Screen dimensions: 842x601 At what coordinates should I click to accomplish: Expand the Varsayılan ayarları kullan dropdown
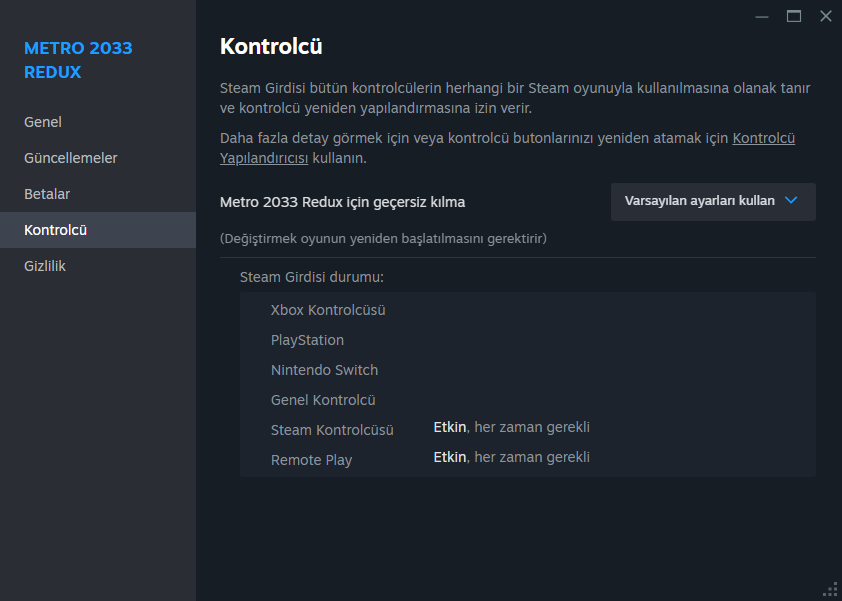coord(712,201)
